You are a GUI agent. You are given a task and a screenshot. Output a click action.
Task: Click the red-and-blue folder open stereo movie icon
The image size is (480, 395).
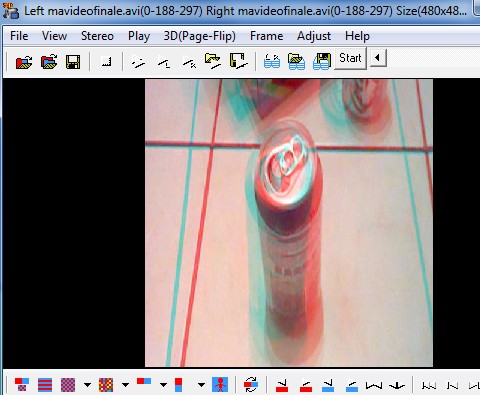[x=49, y=62]
